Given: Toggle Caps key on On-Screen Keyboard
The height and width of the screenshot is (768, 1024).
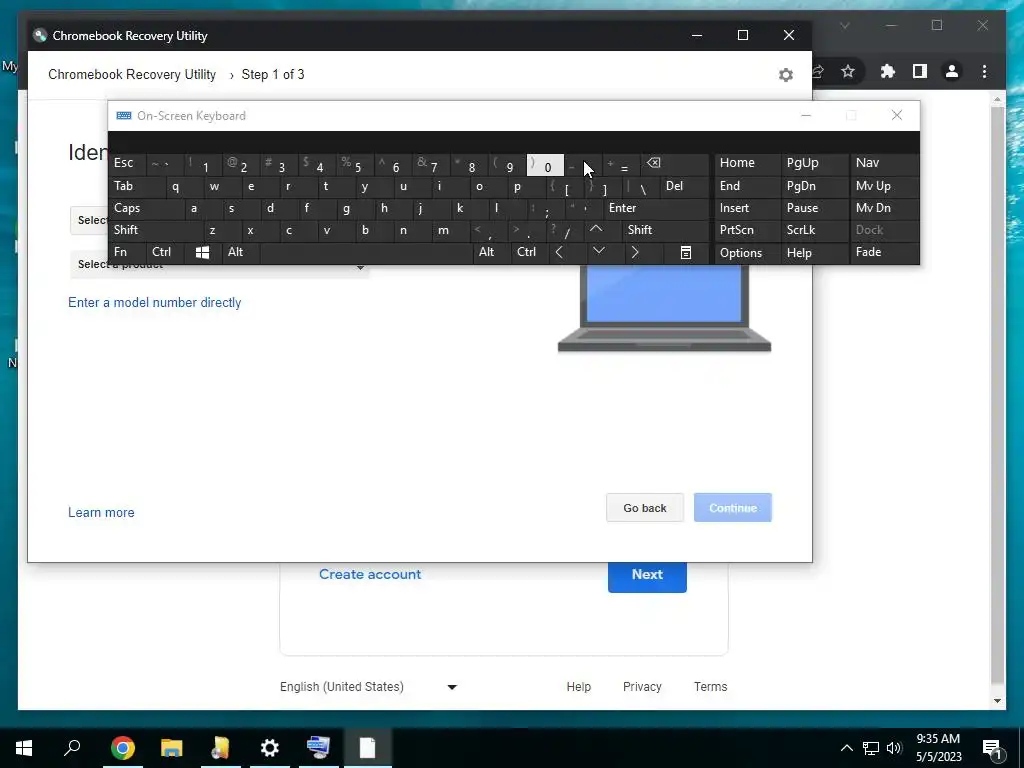Looking at the screenshot, I should pos(146,208).
